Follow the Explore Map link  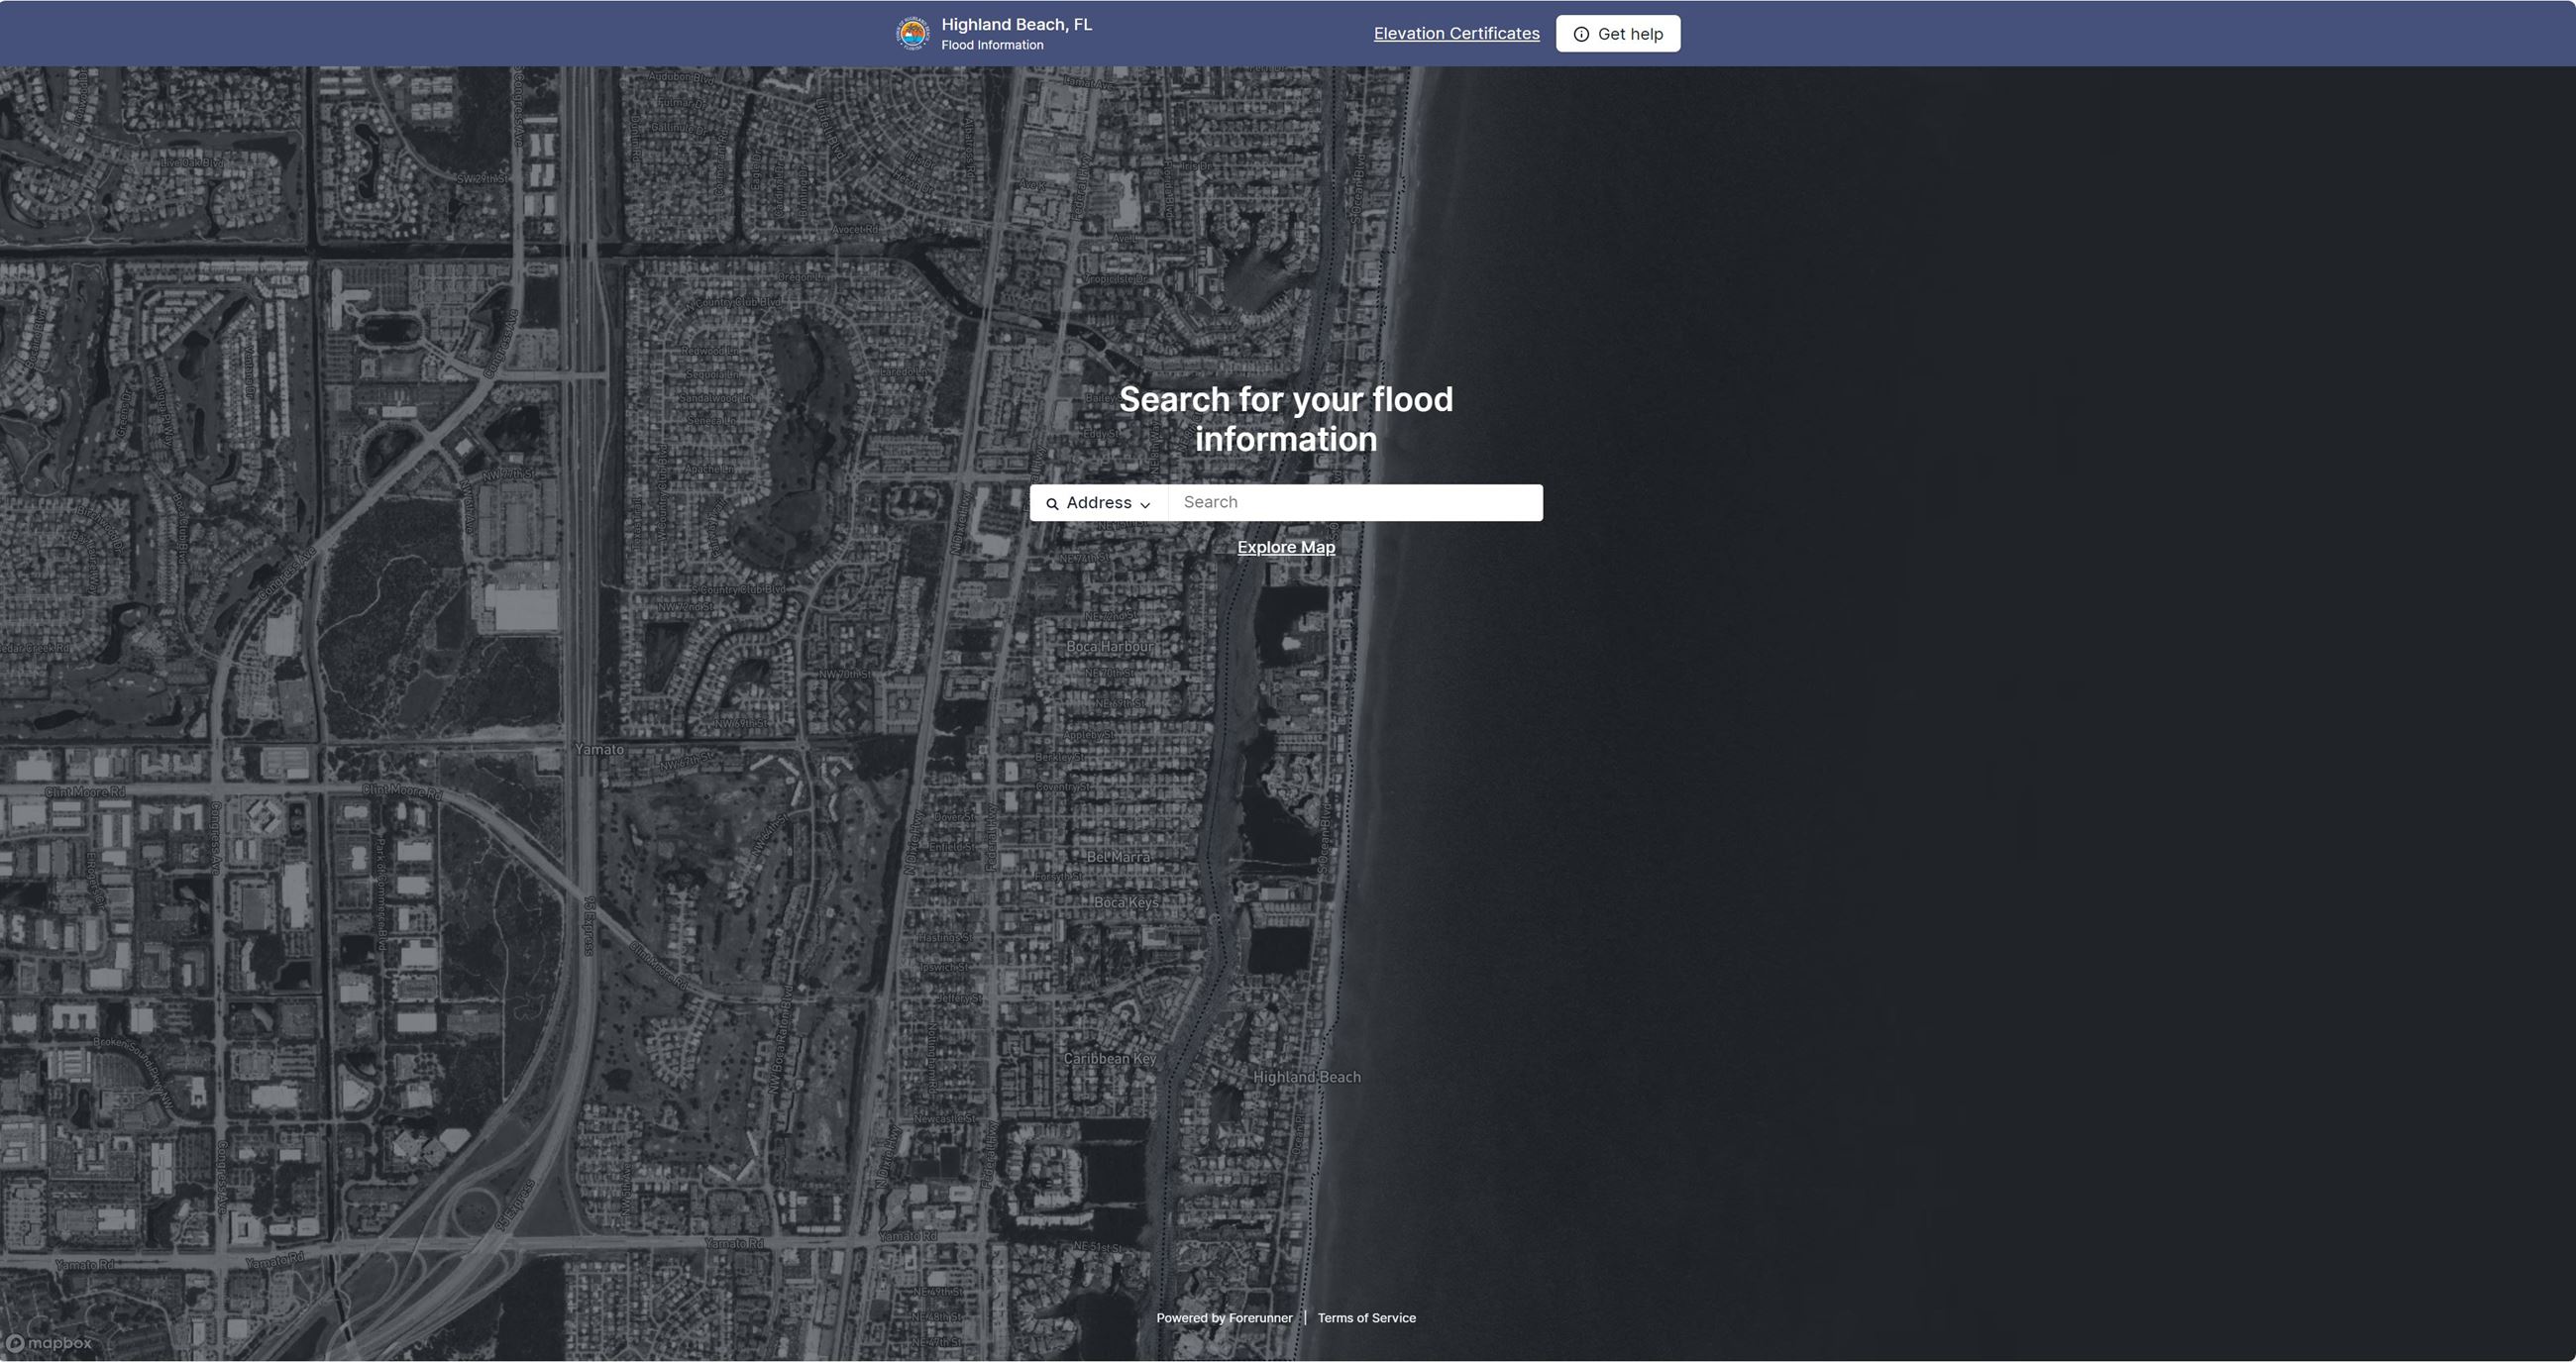(x=1286, y=547)
